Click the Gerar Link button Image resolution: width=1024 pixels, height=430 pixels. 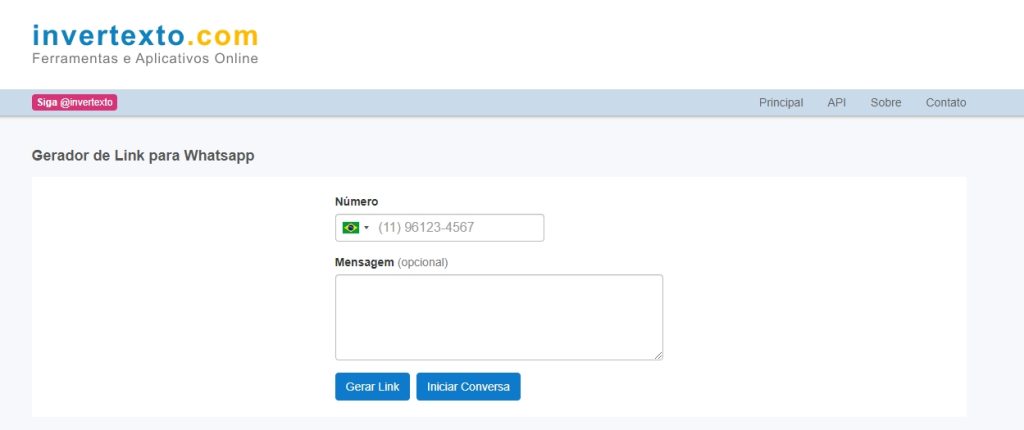tap(372, 386)
